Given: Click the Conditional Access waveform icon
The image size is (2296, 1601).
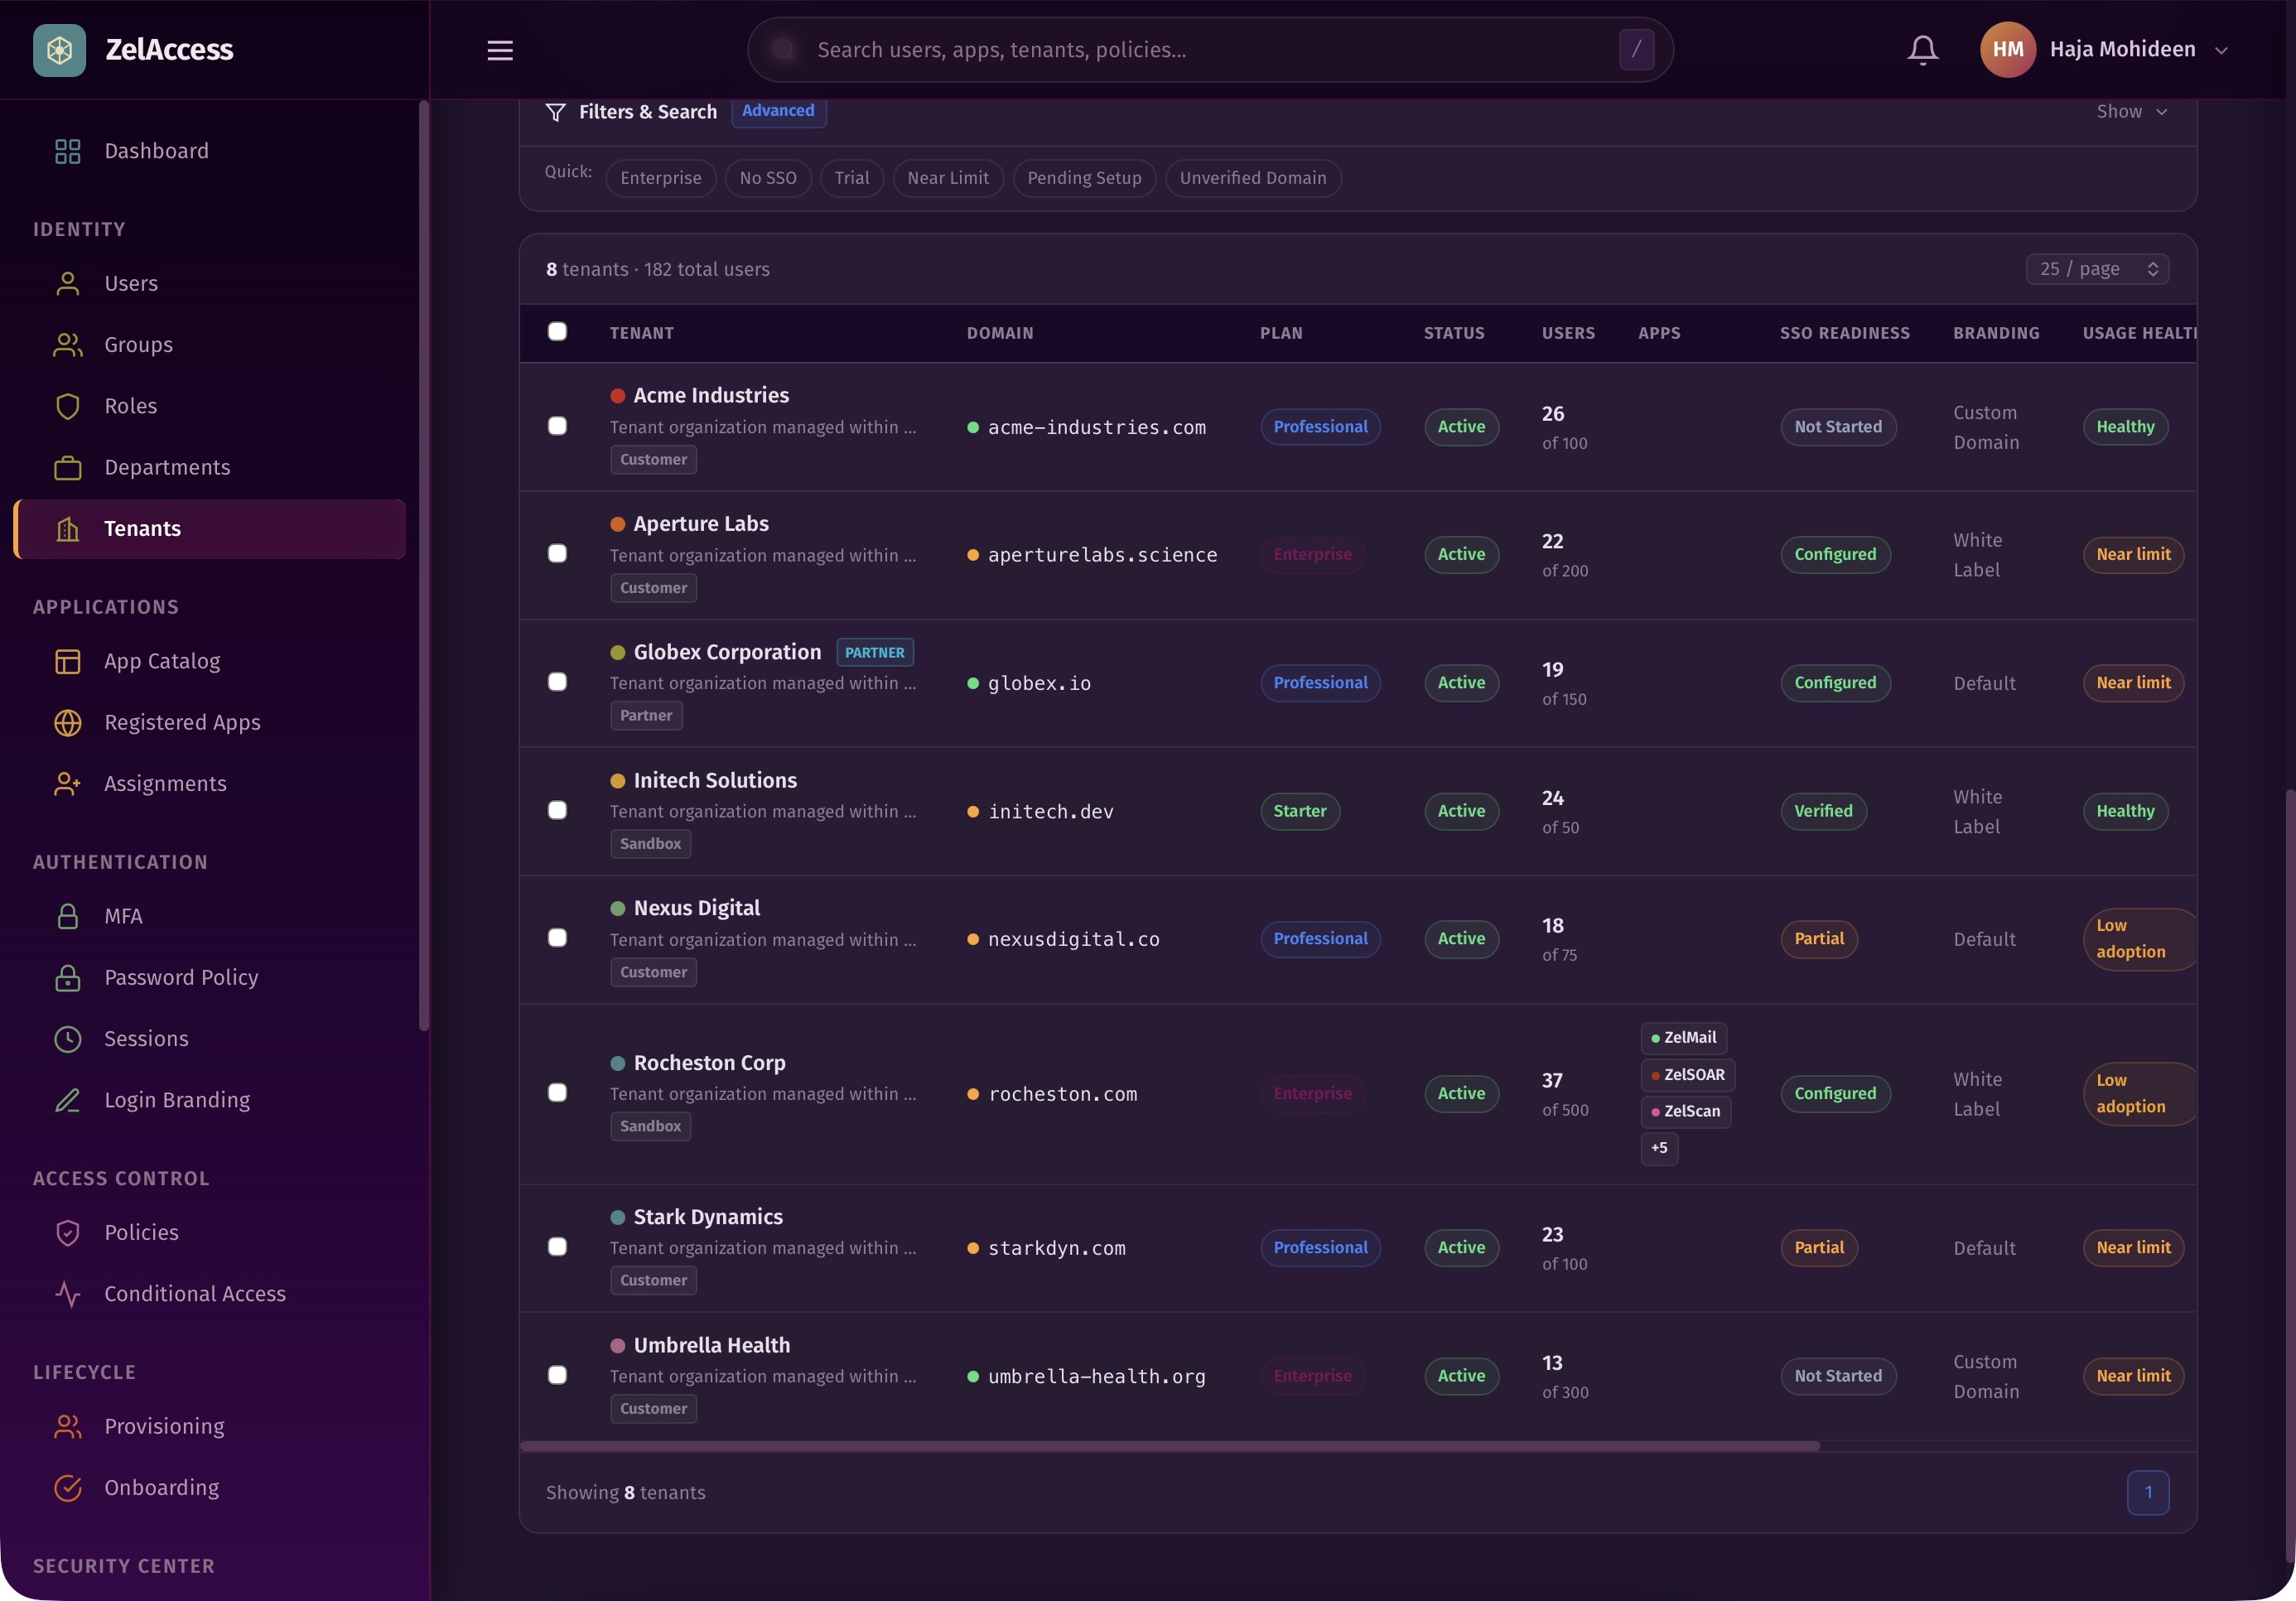Looking at the screenshot, I should (x=67, y=1294).
